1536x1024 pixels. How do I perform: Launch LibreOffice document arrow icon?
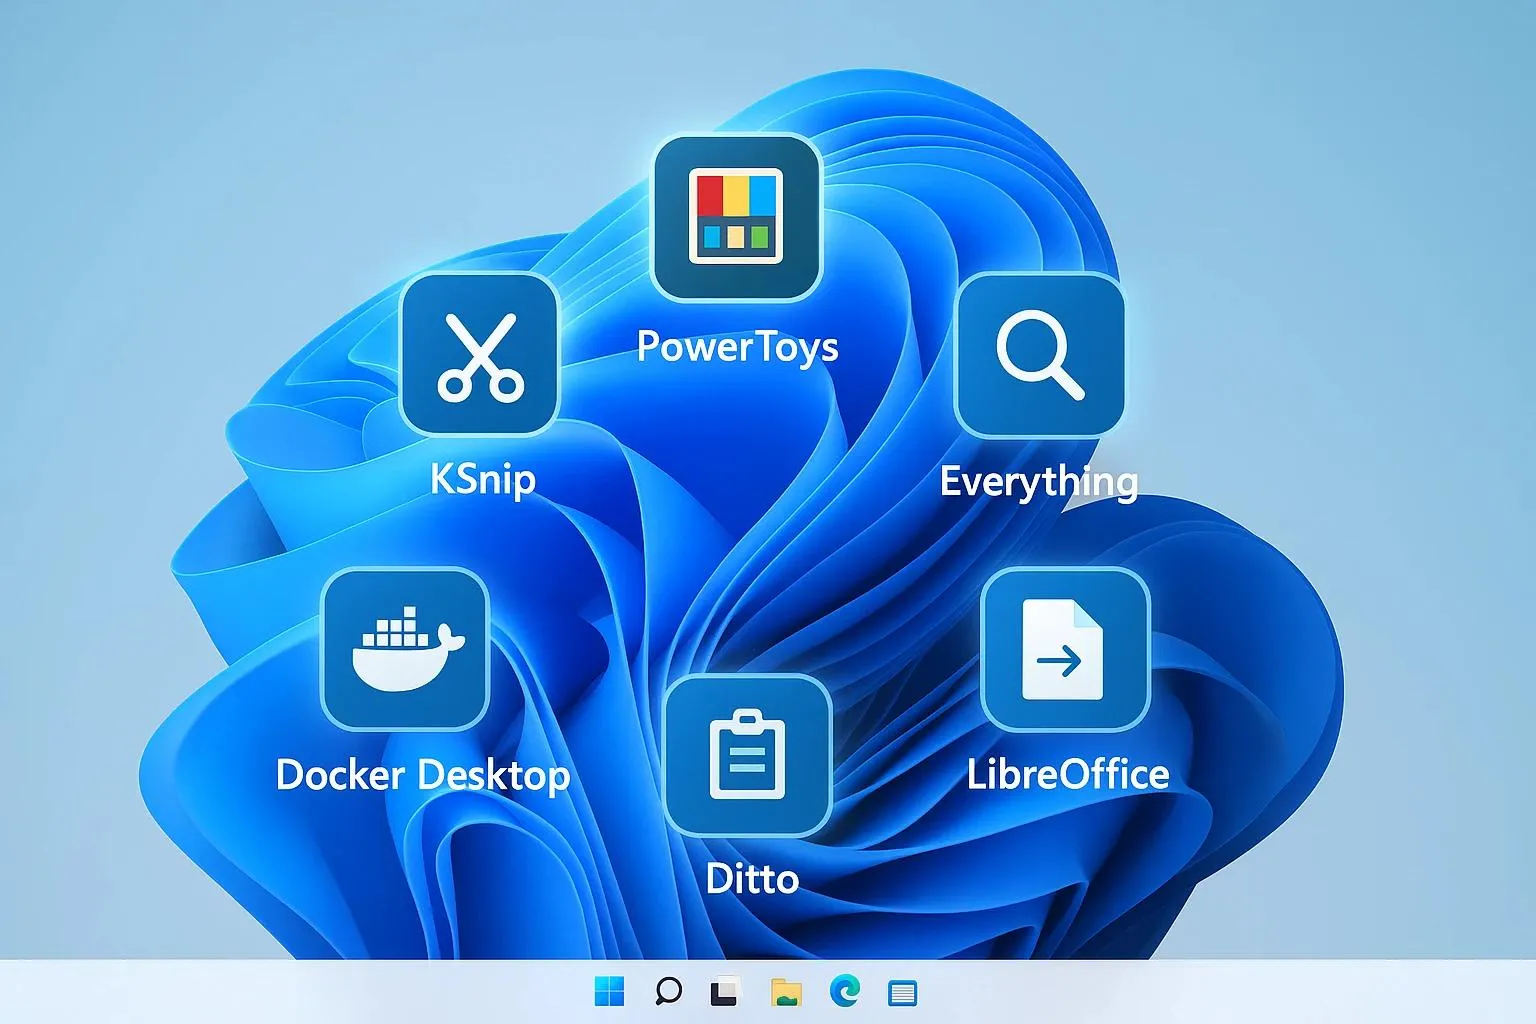pyautogui.click(x=1065, y=649)
